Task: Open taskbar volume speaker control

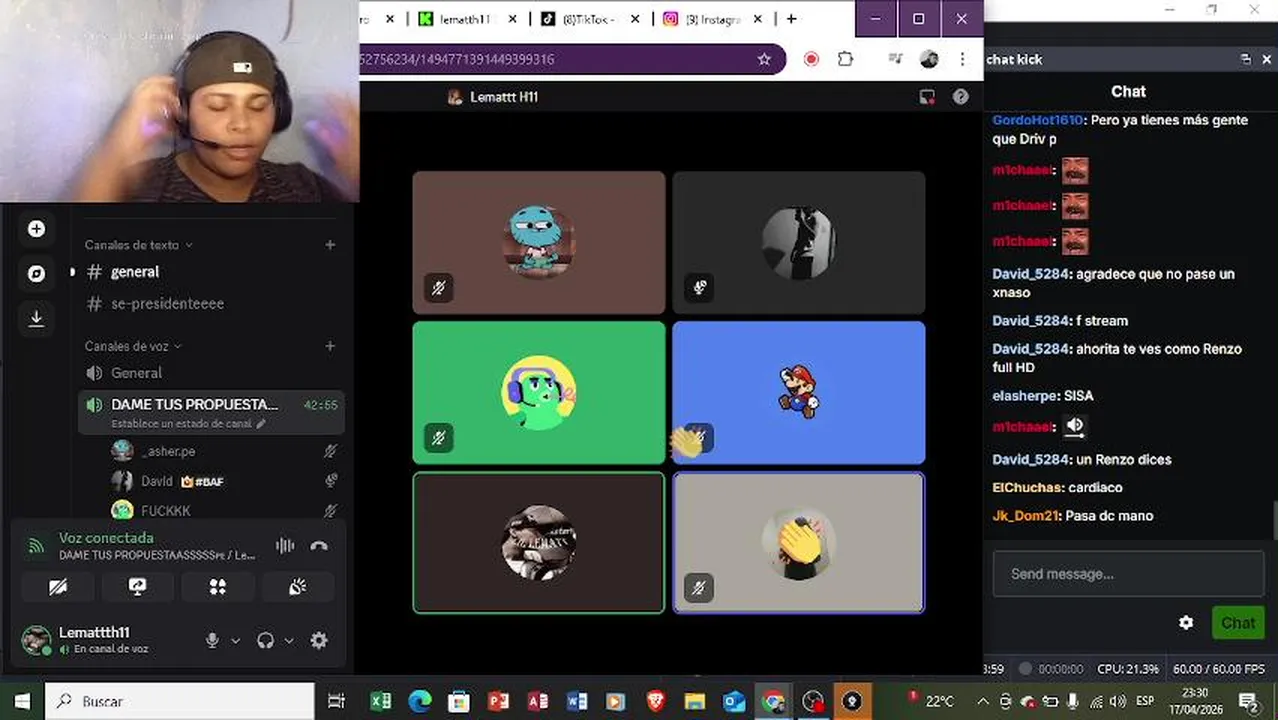Action: coord(1118,701)
